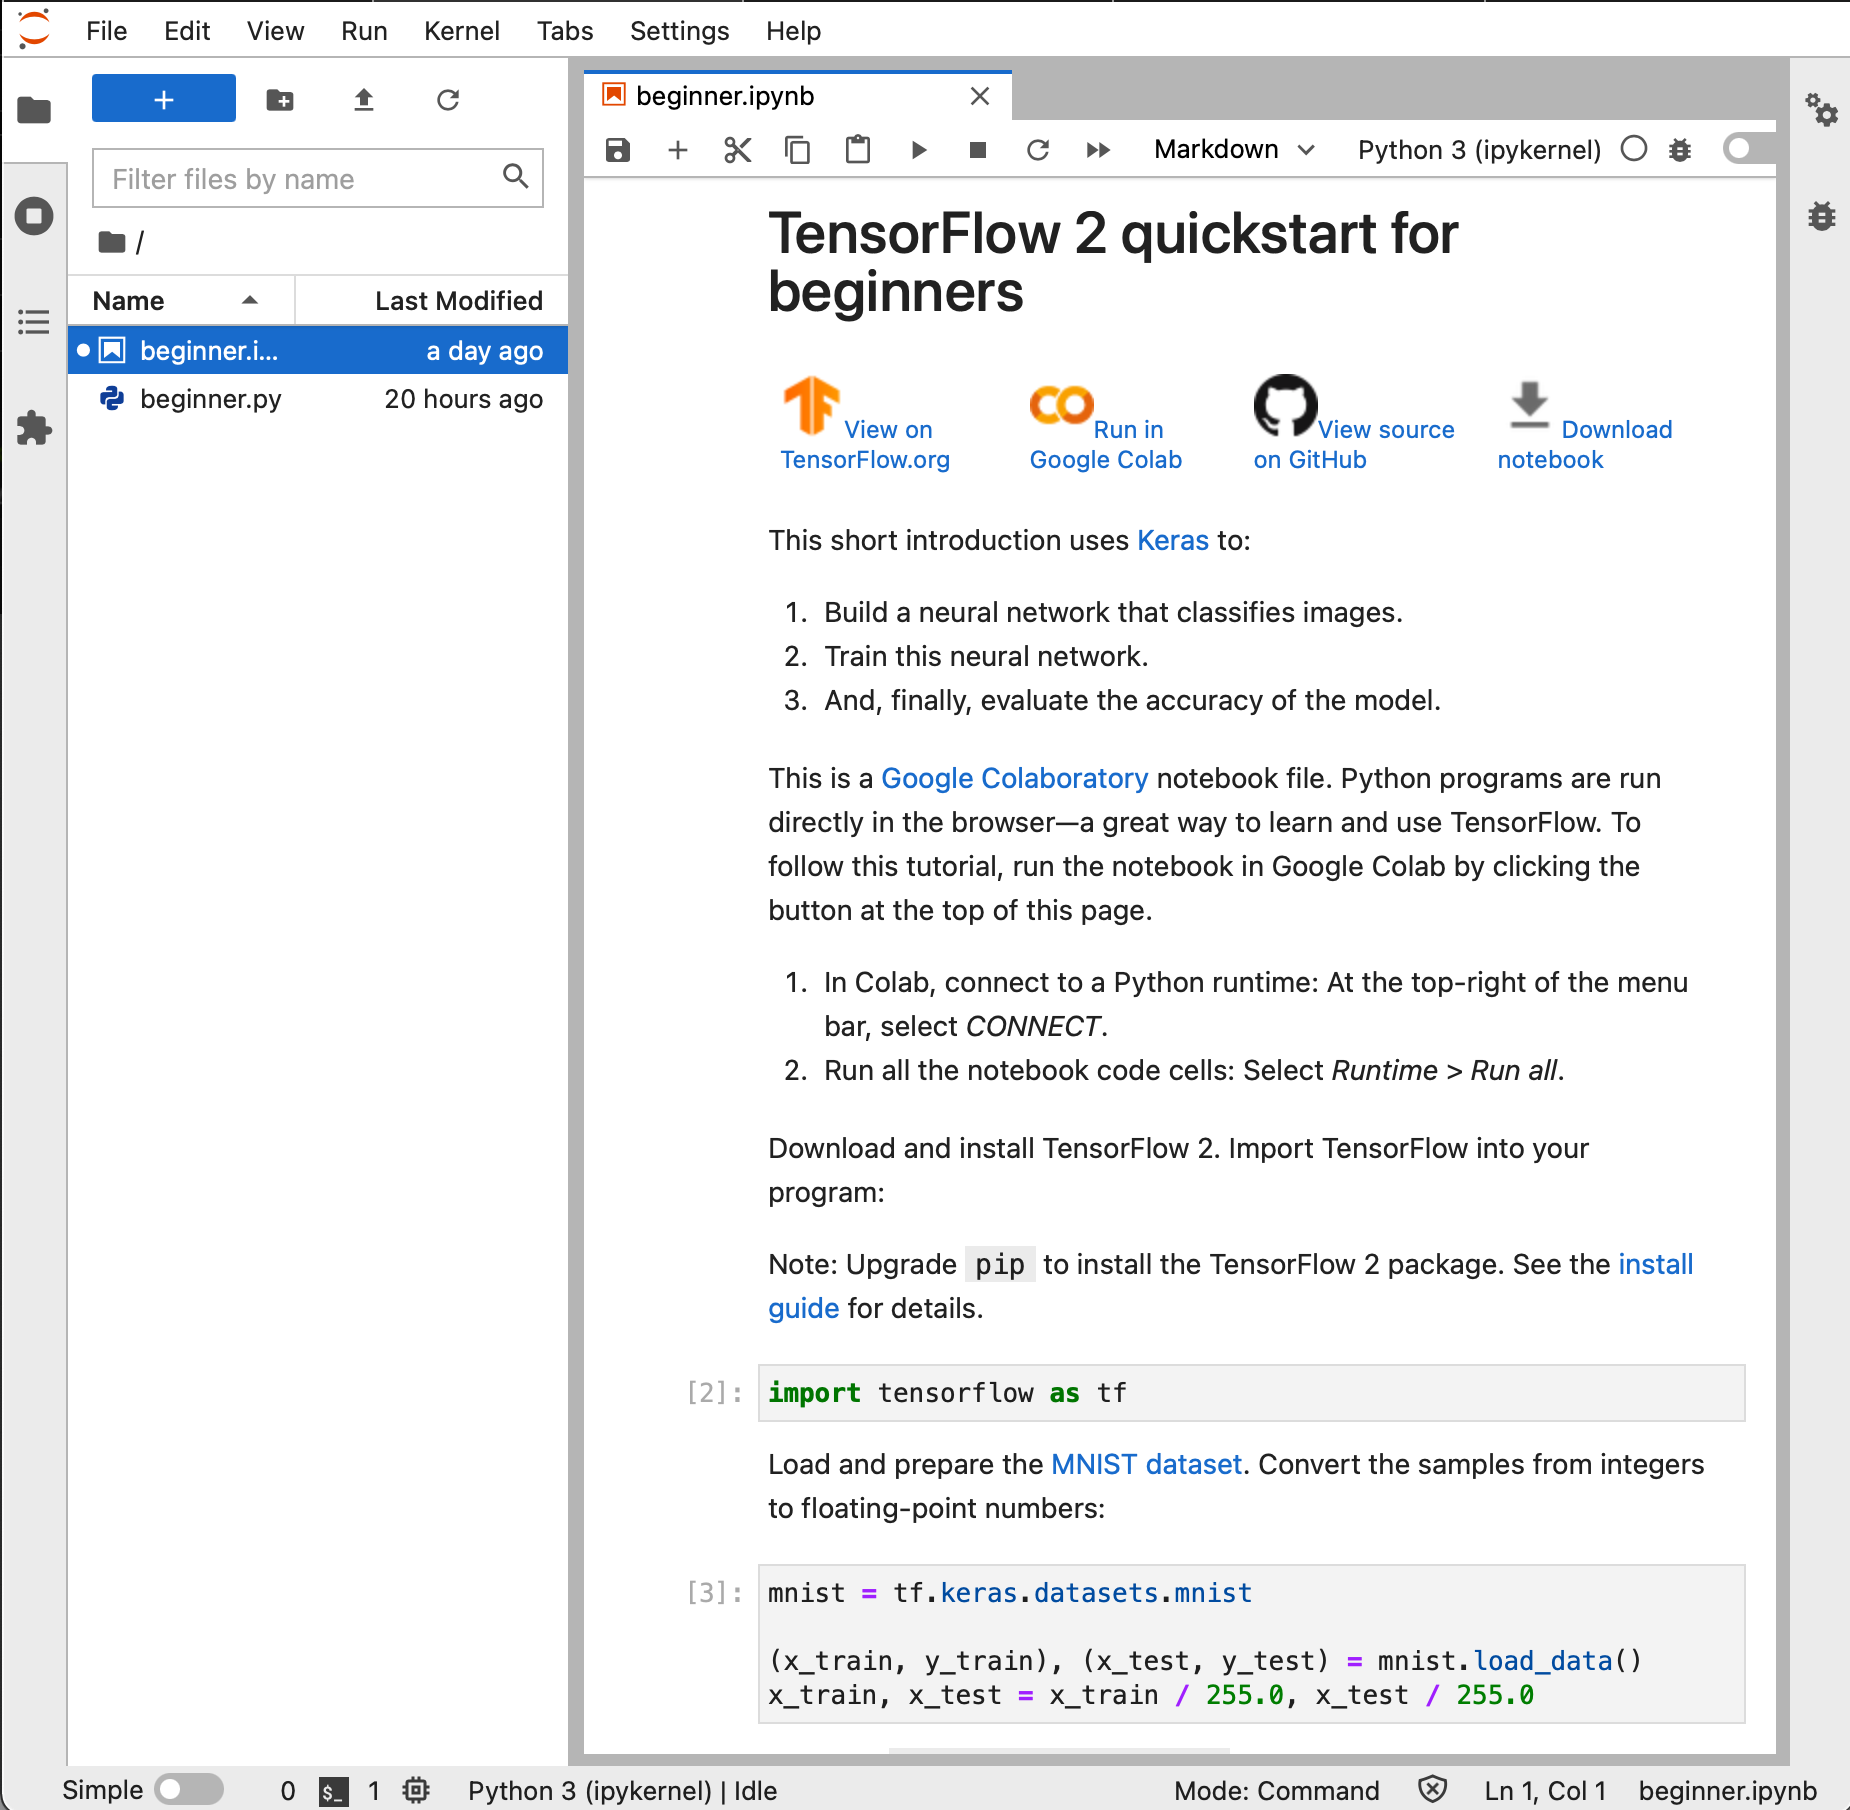1850x1810 pixels.
Task: Select beginner.py in file list
Action: 318,398
